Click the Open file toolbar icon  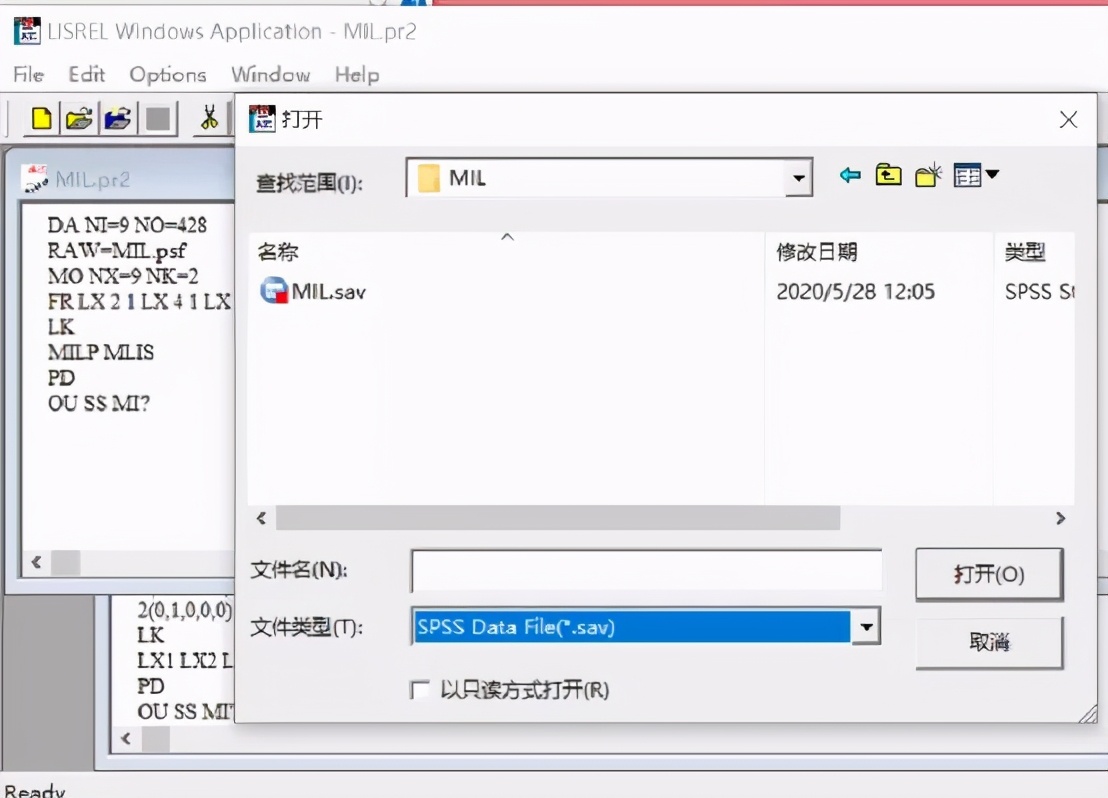pos(80,118)
